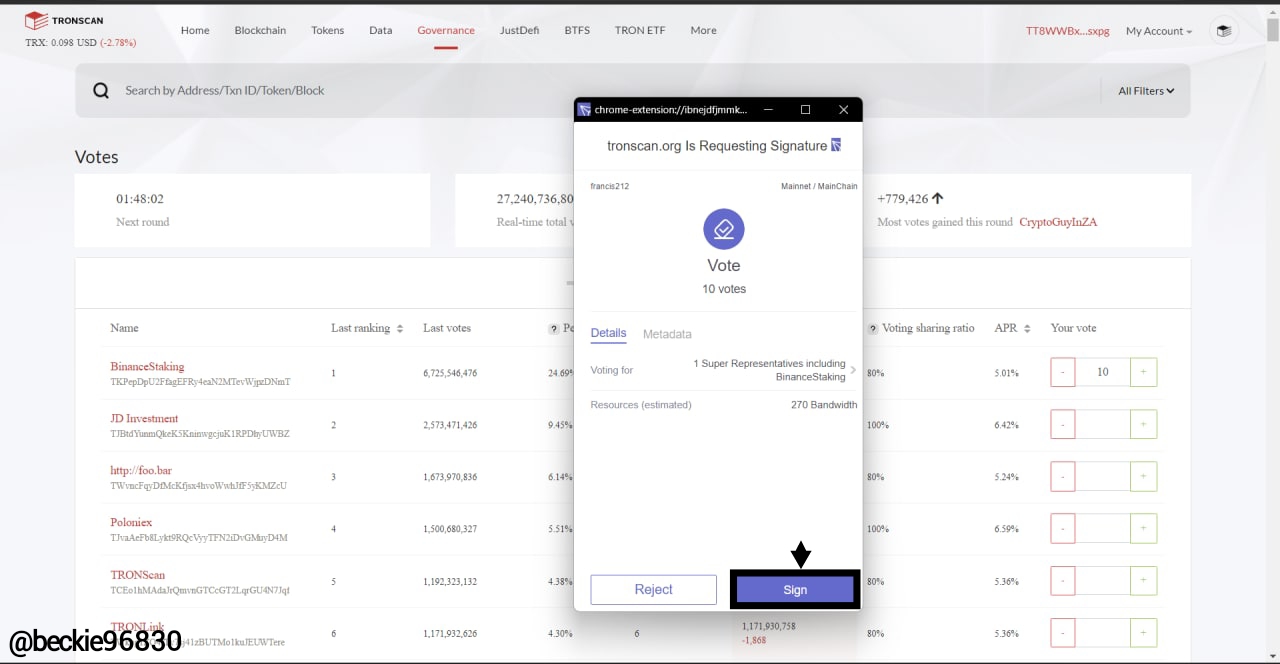Click the TRONSCAN logo
The height and width of the screenshot is (664, 1280).
[x=64, y=20]
